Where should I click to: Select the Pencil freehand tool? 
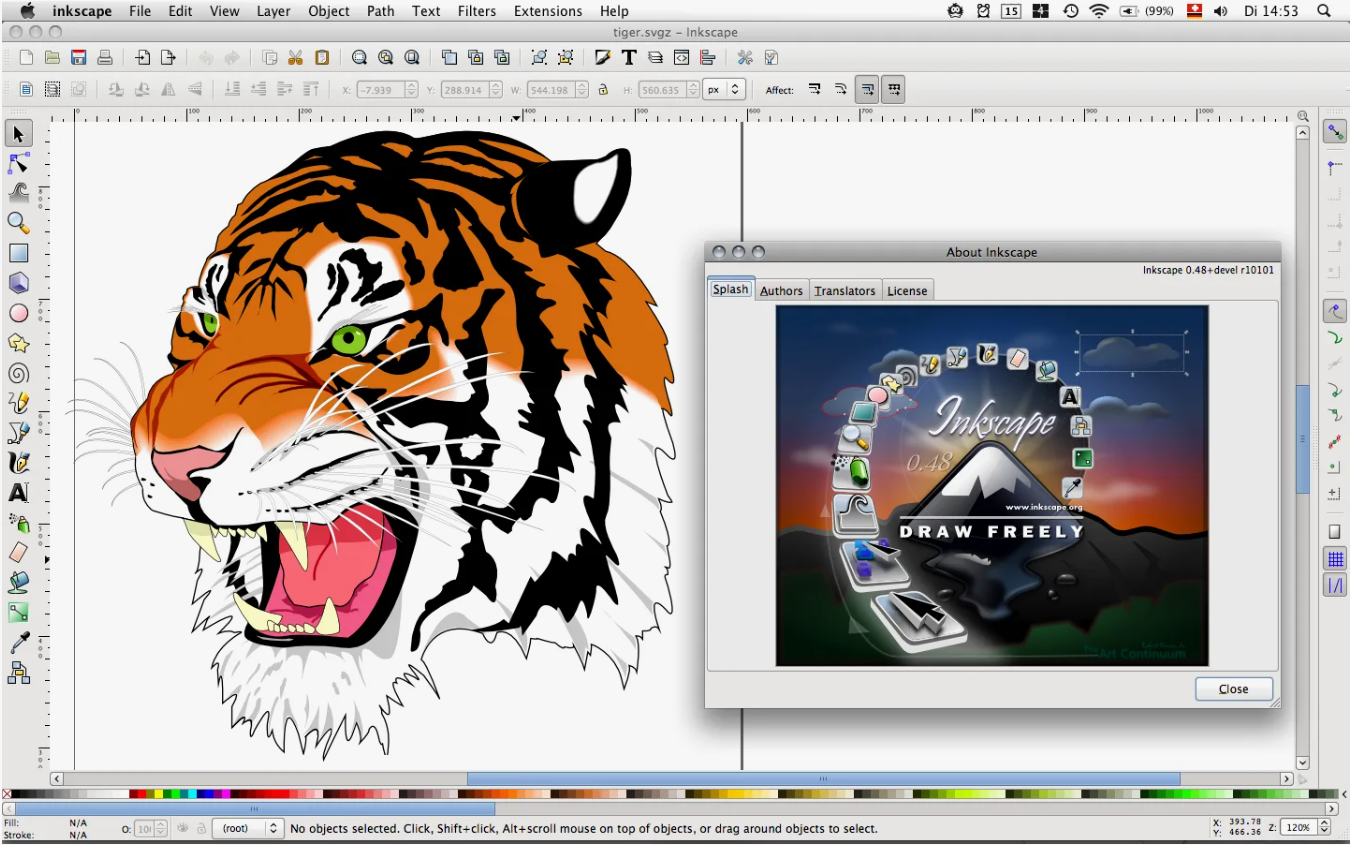tap(18, 403)
